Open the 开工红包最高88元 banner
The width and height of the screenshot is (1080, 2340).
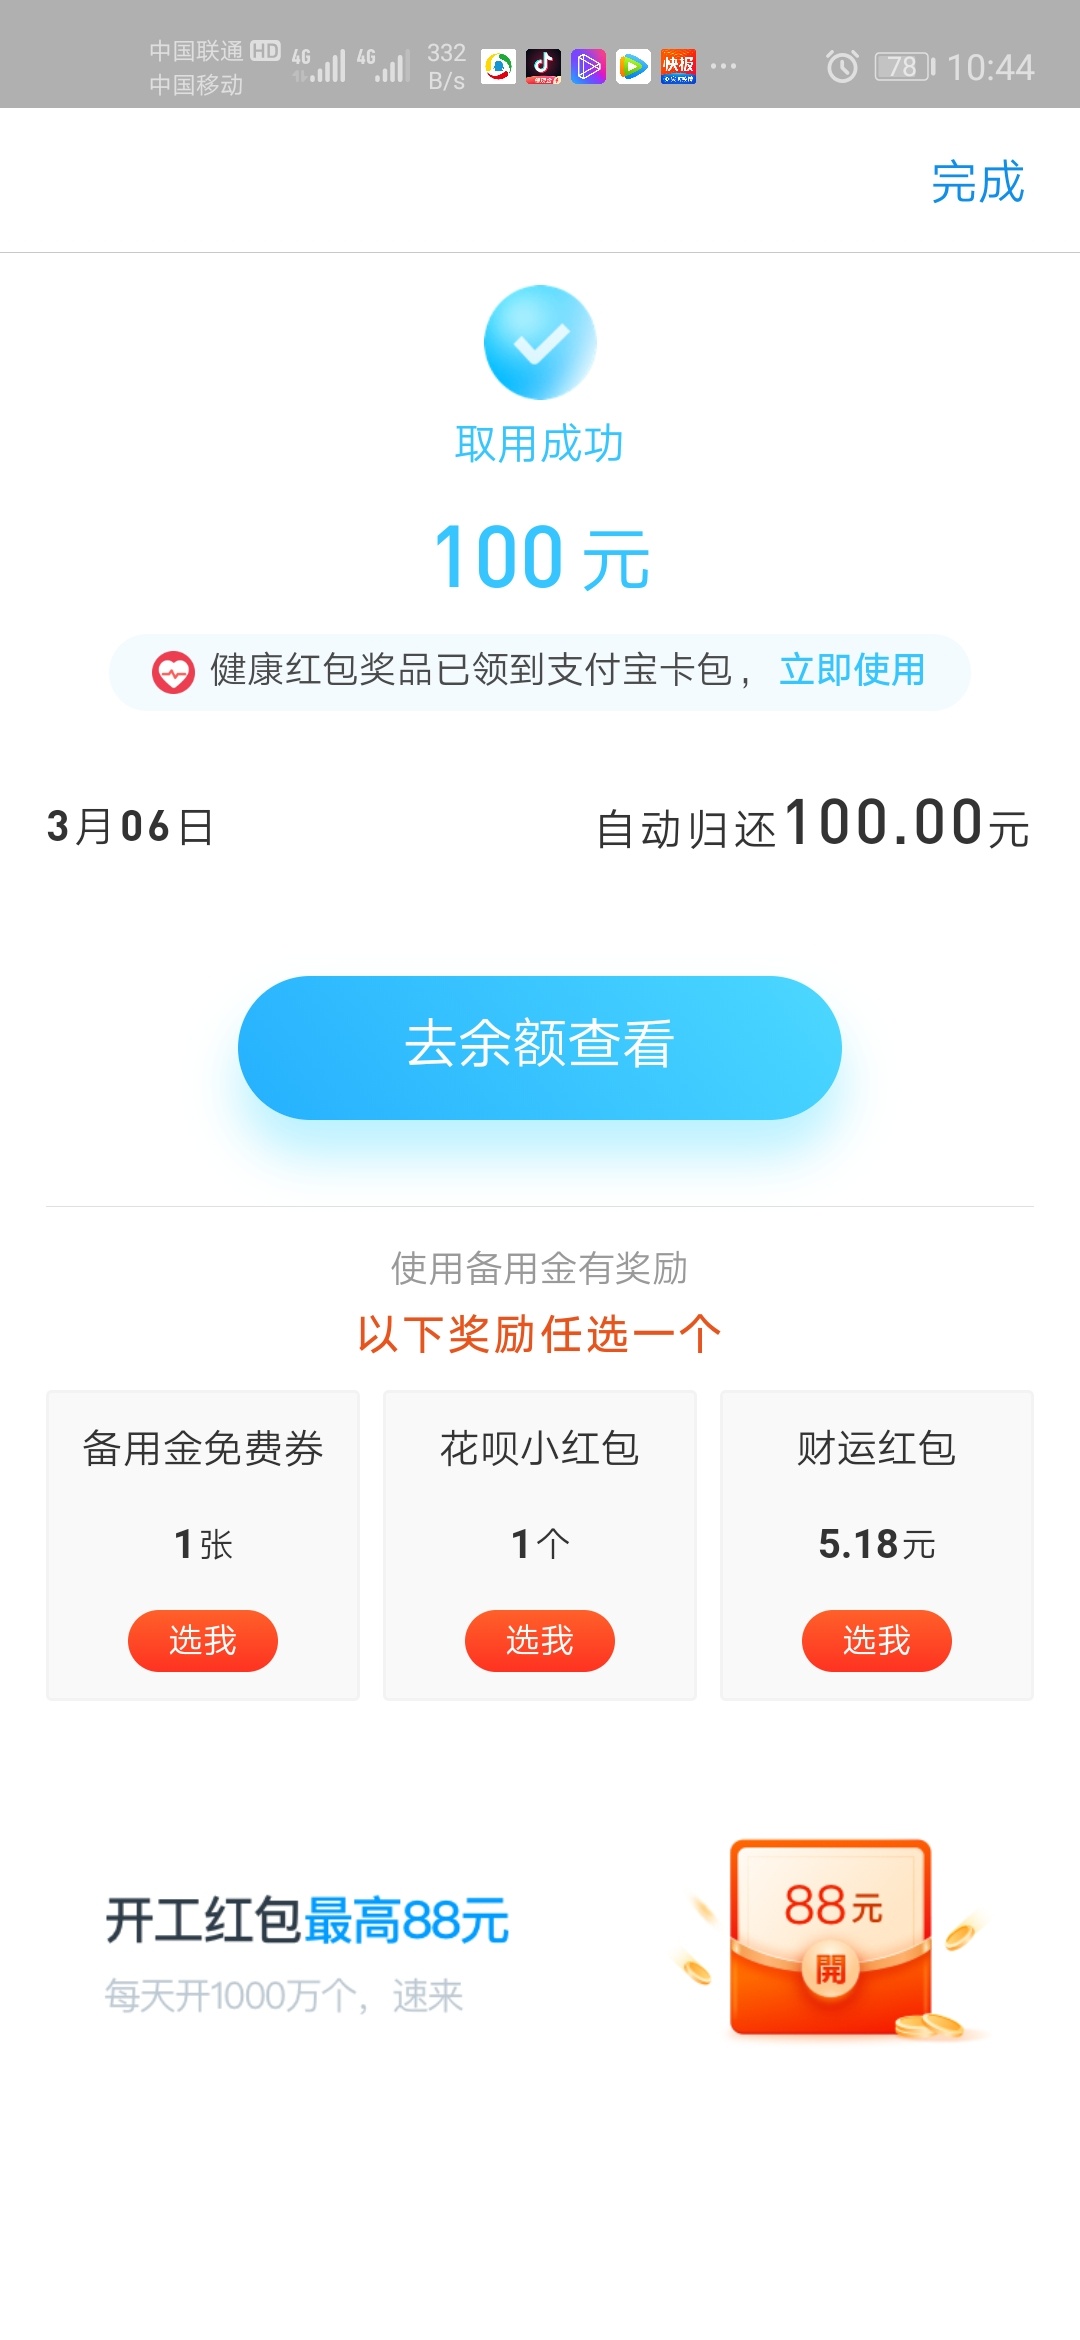click(540, 1940)
